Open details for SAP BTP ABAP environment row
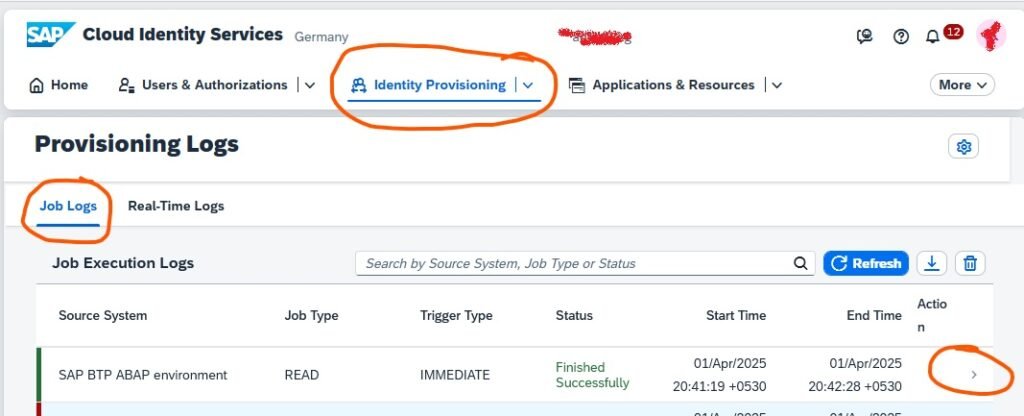 975,375
